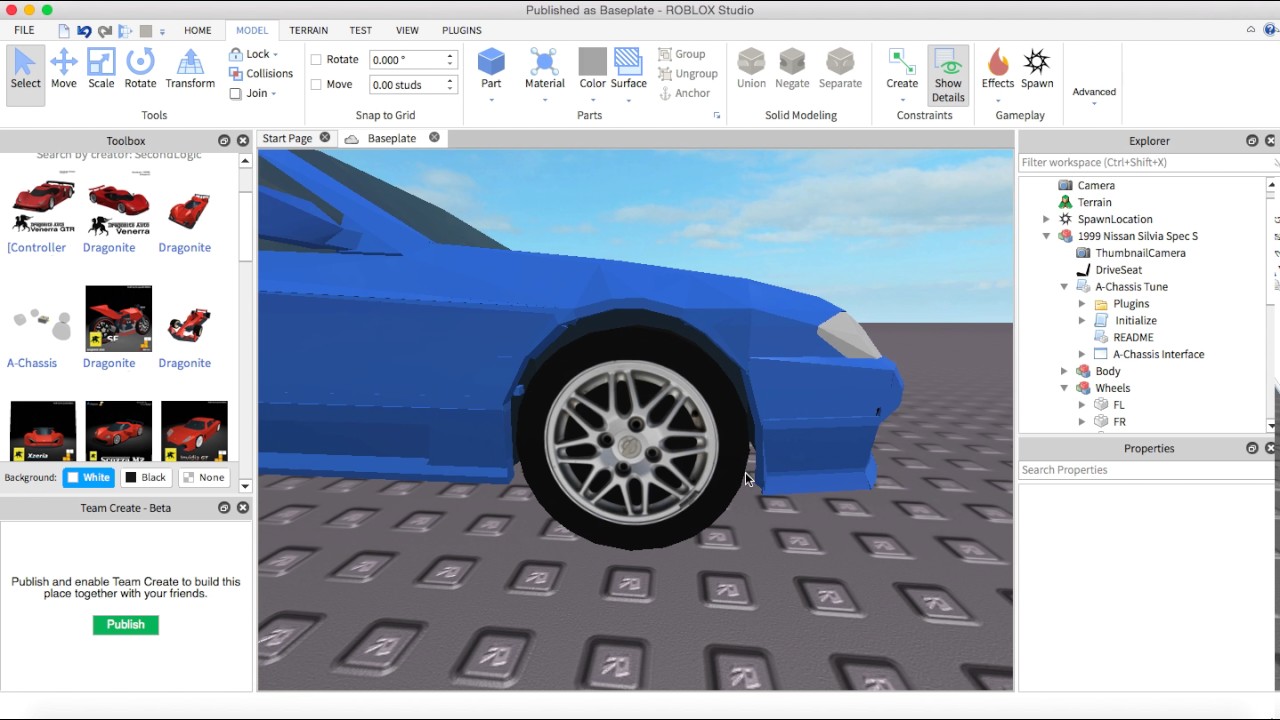Ungroup the selected model

pyautogui.click(x=688, y=73)
